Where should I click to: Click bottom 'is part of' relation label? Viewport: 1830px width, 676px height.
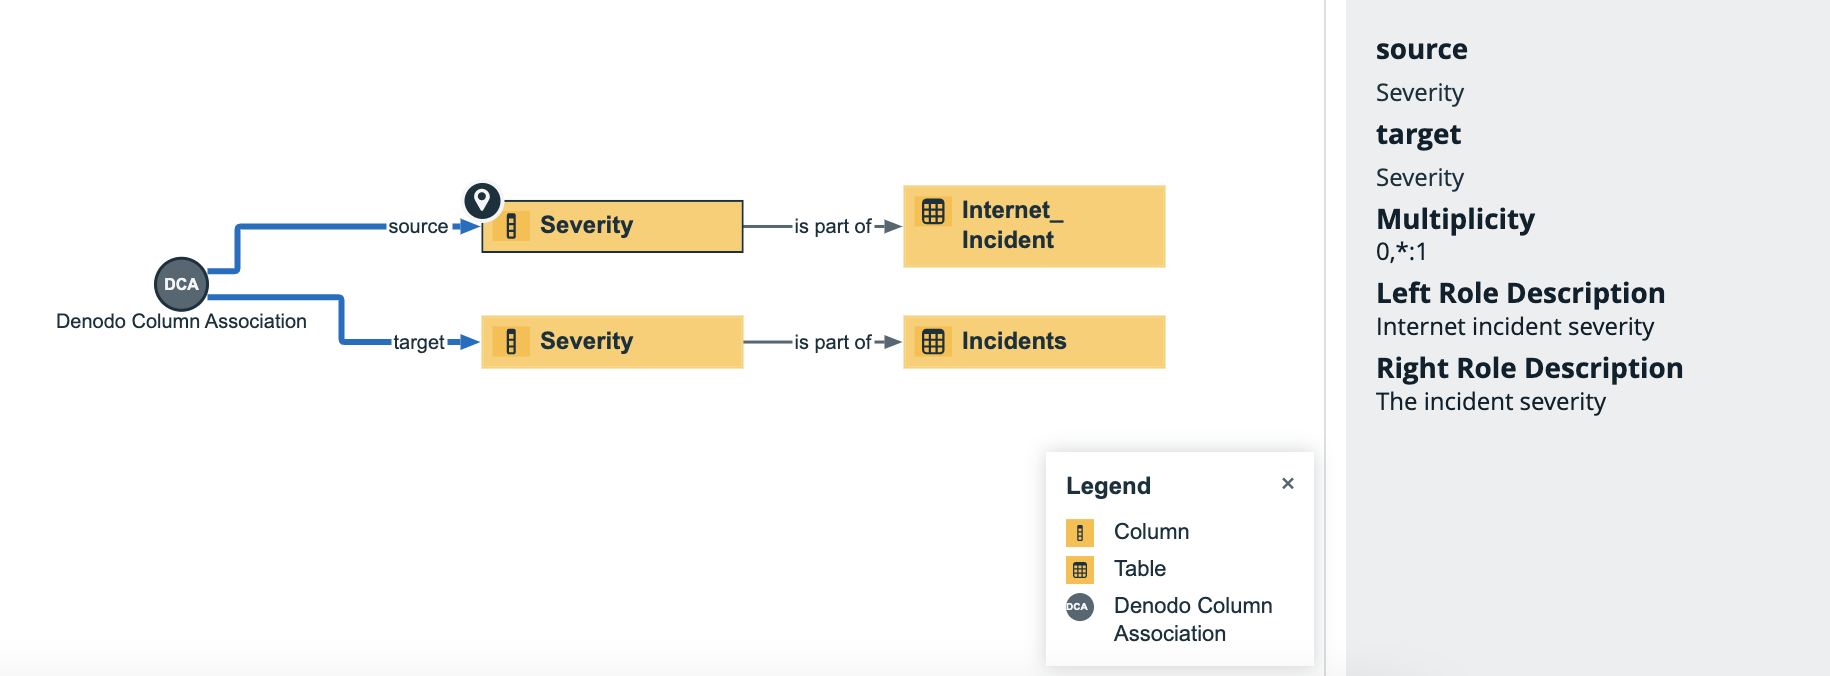(833, 343)
